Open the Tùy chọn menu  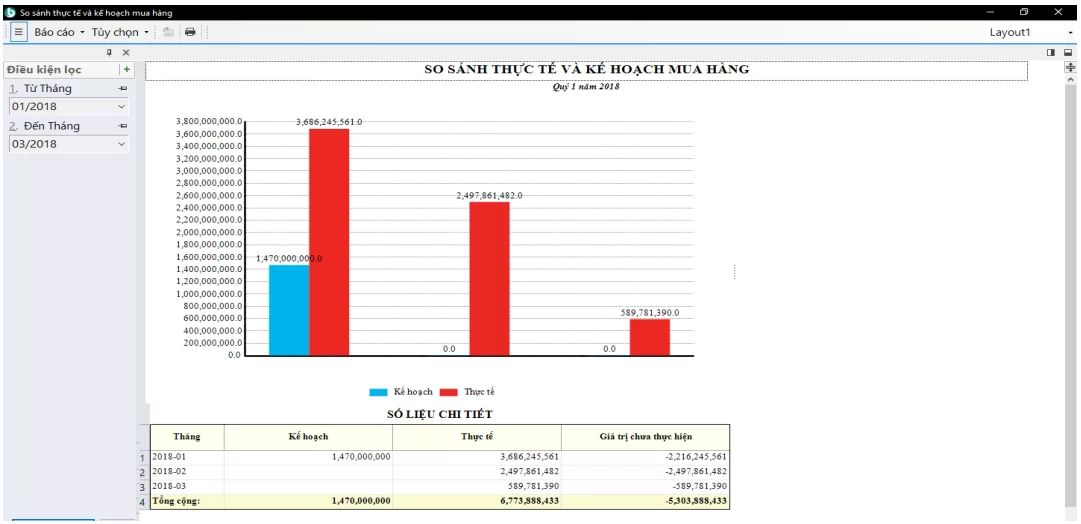(119, 32)
